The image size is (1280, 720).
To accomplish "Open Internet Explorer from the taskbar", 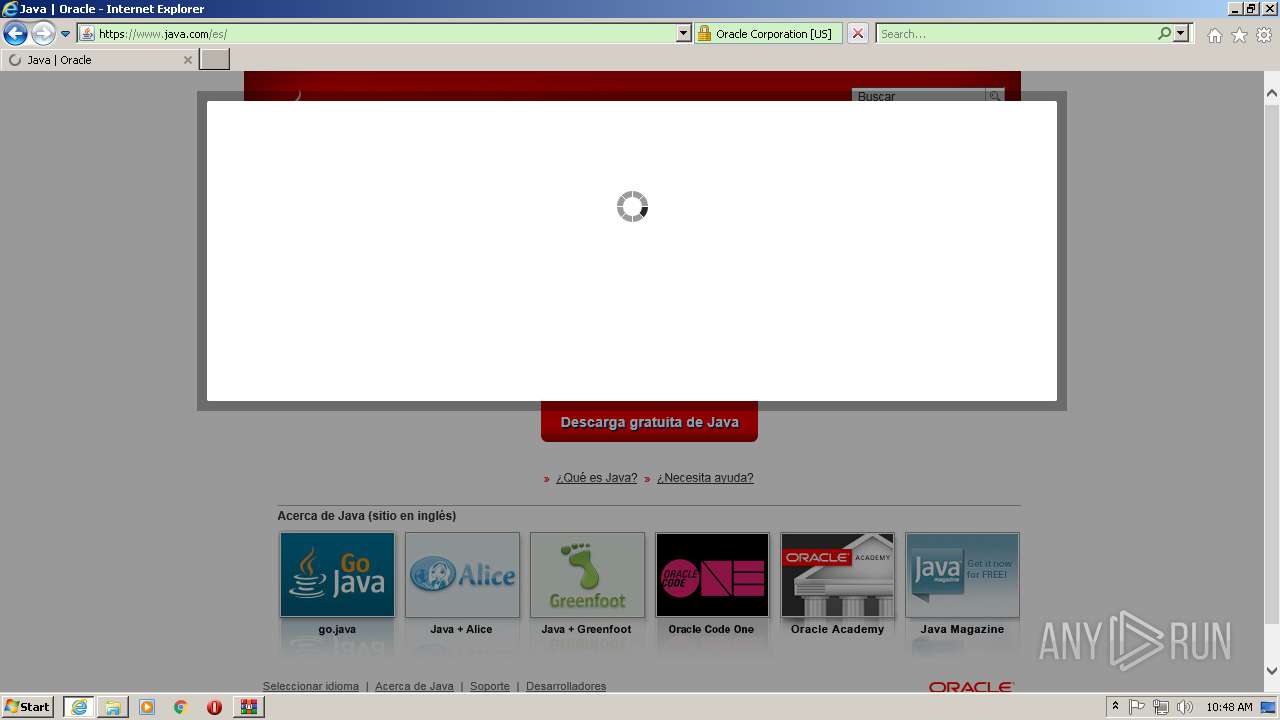I will [78, 707].
